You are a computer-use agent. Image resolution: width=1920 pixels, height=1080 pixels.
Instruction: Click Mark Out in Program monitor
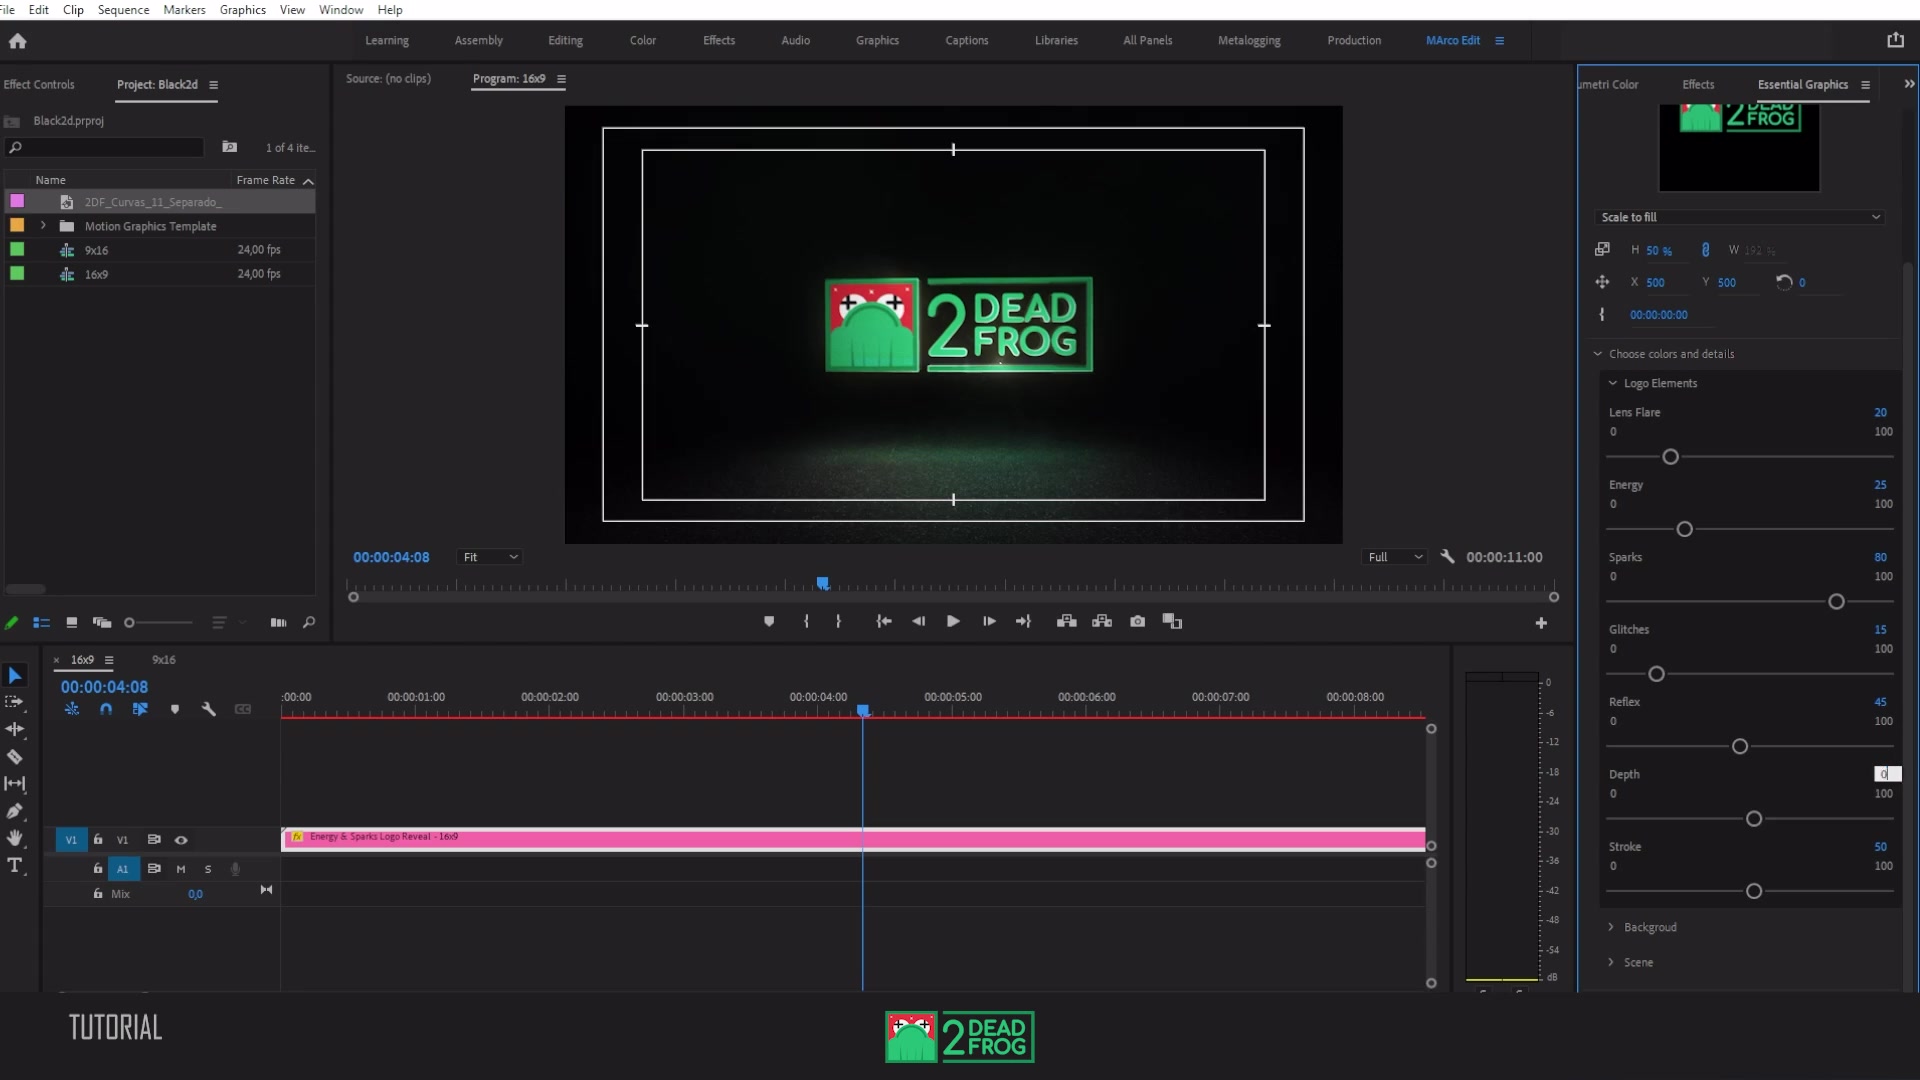point(838,621)
